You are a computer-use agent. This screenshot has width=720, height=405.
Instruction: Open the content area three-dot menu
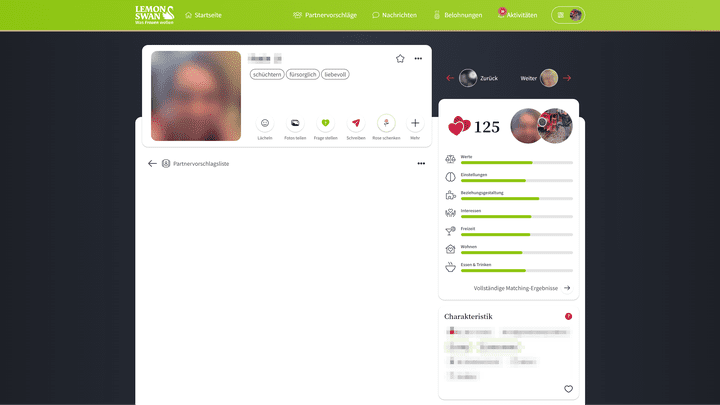point(421,163)
